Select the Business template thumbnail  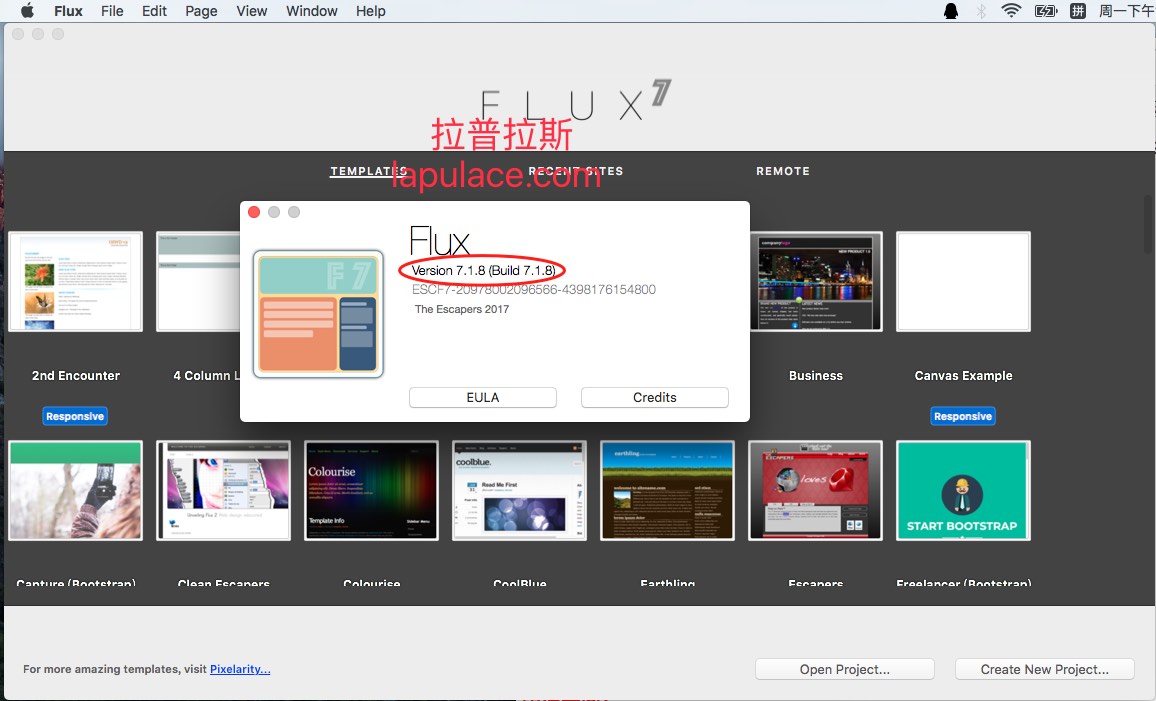[x=816, y=282]
